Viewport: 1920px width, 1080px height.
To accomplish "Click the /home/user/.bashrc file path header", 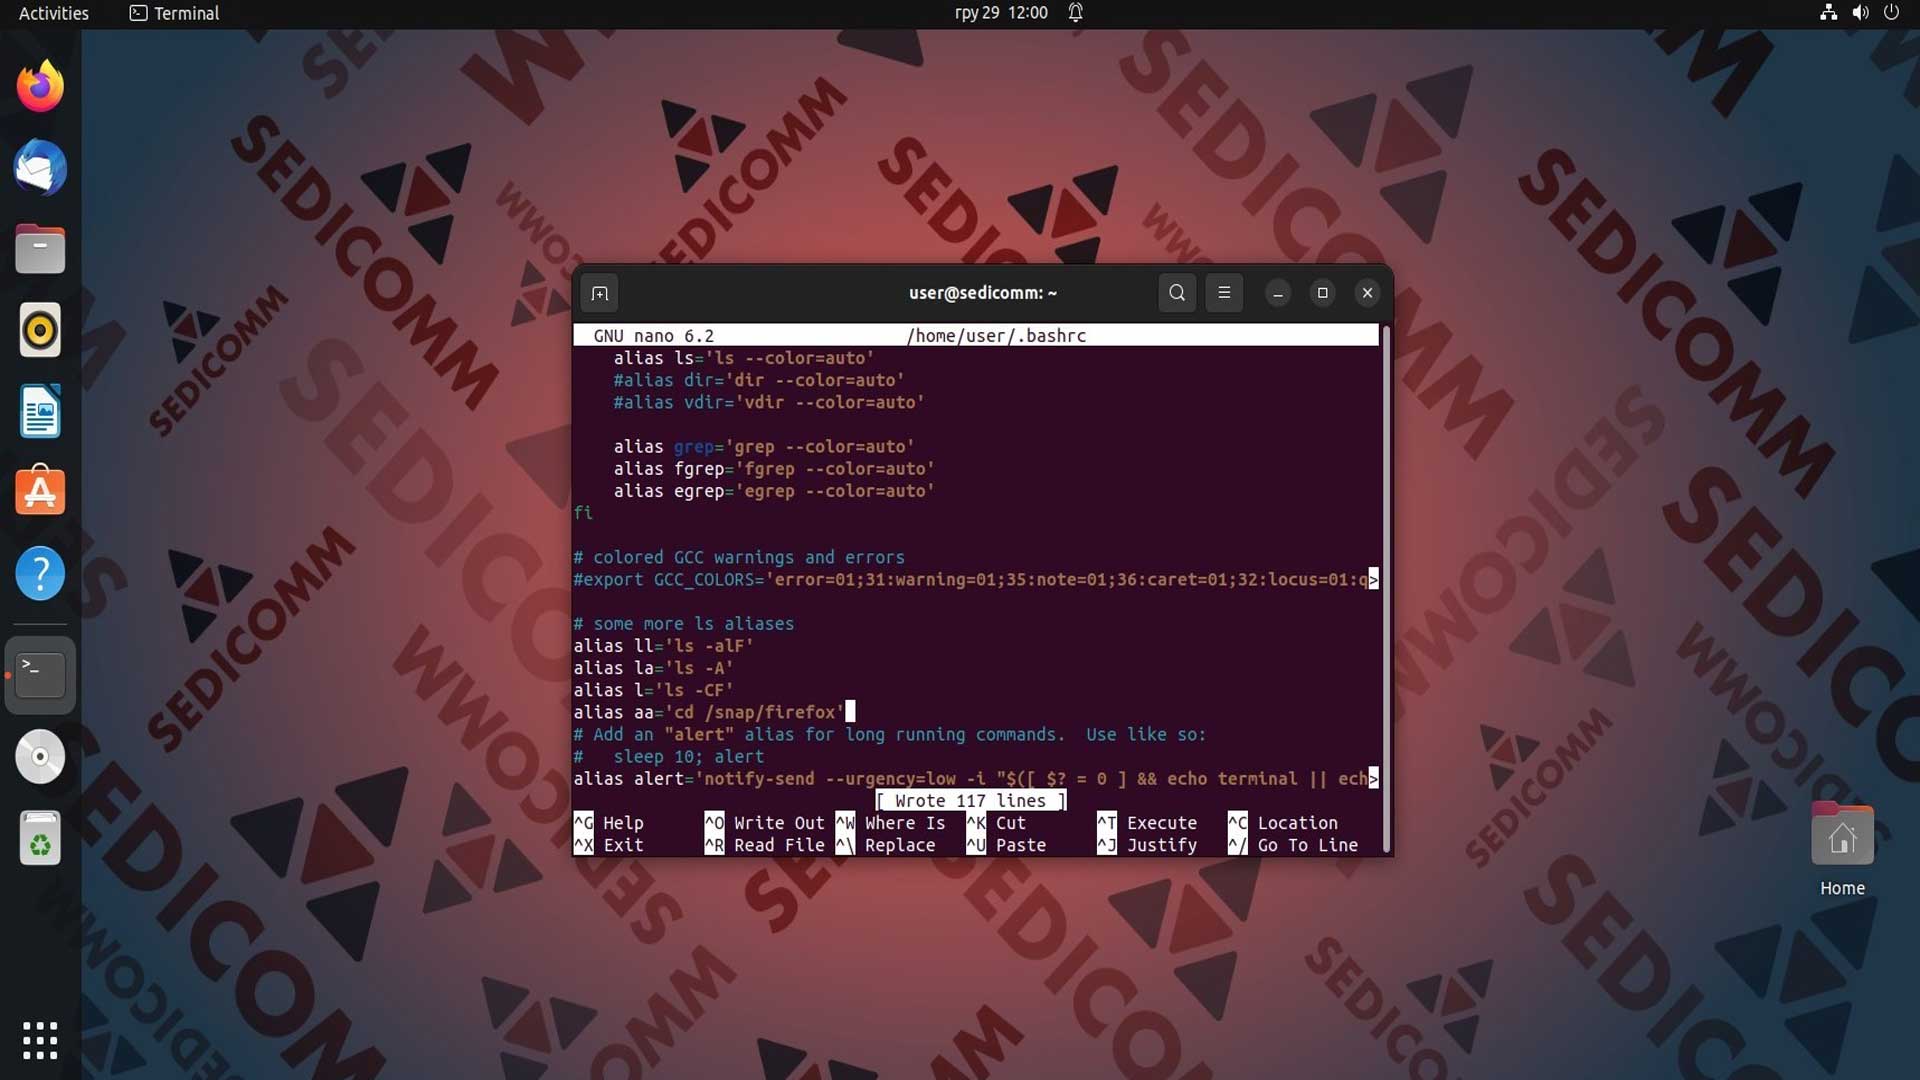I will pyautogui.click(x=996, y=336).
